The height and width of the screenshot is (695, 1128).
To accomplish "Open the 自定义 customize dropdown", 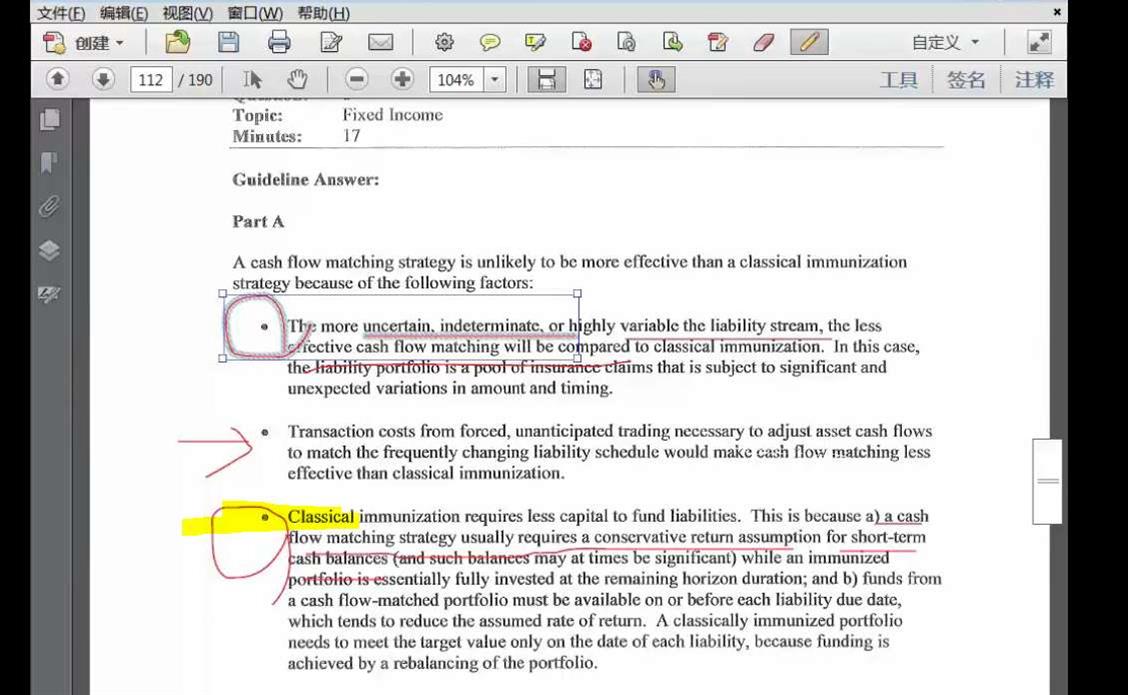I will click(945, 42).
